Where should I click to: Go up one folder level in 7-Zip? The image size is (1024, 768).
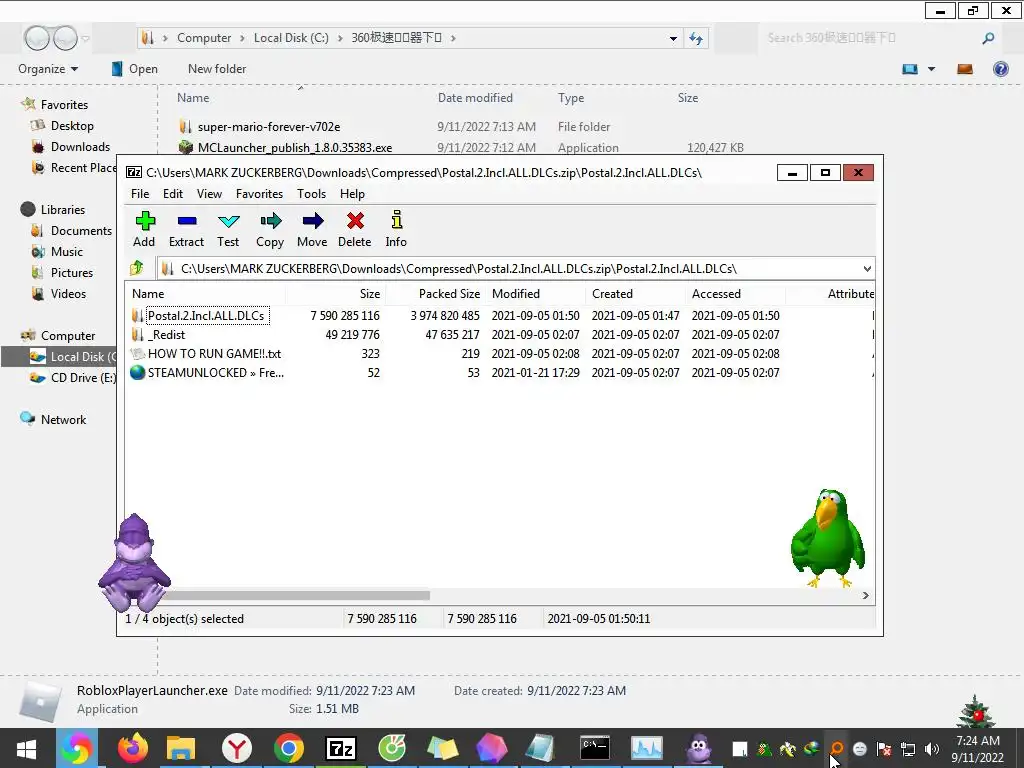point(137,268)
